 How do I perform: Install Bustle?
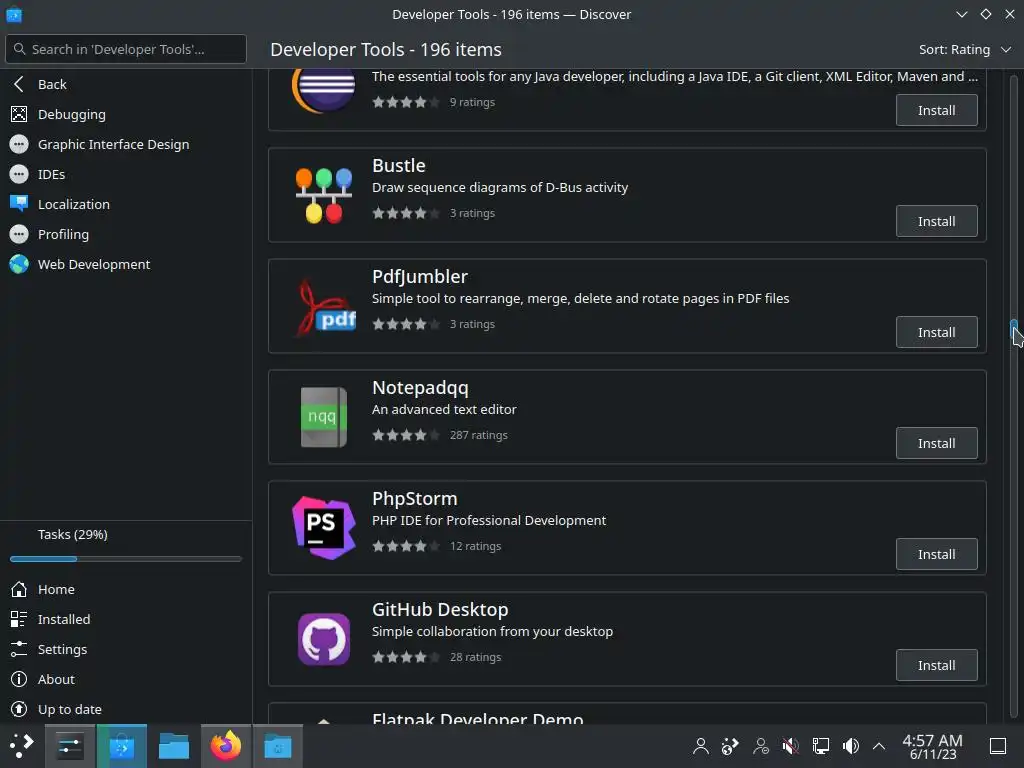(x=936, y=221)
